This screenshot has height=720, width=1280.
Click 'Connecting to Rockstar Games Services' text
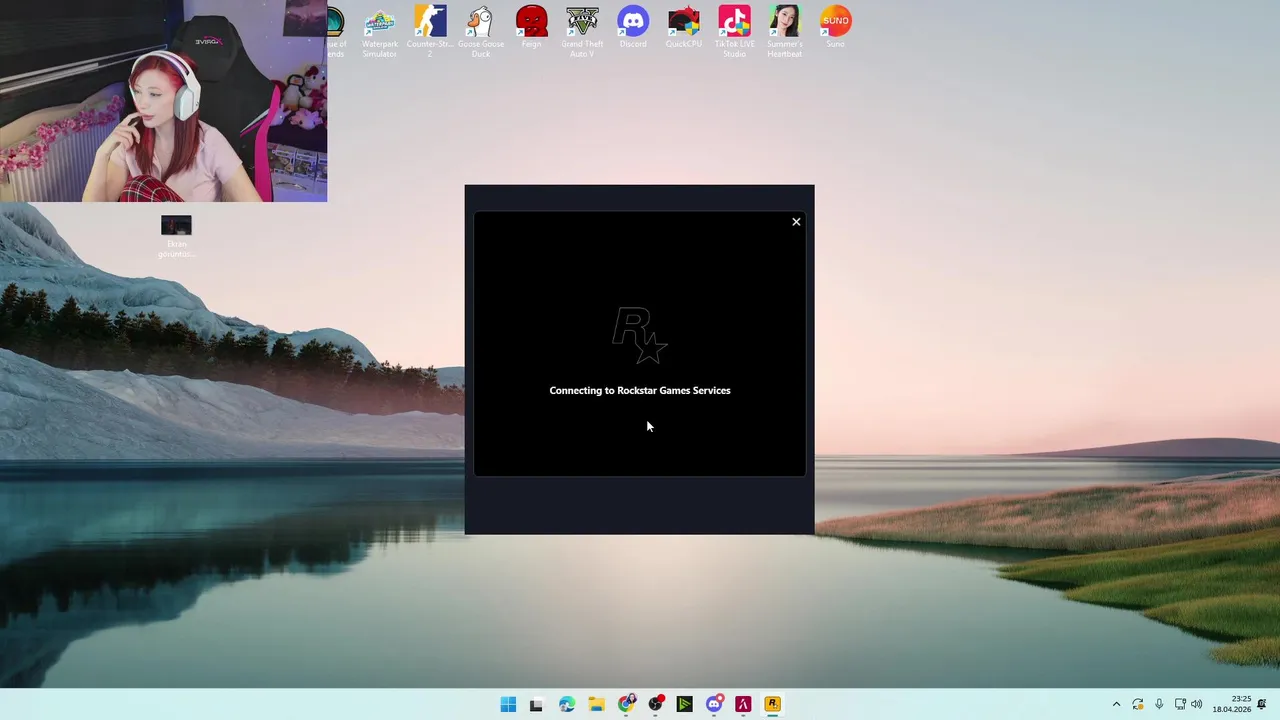point(640,390)
